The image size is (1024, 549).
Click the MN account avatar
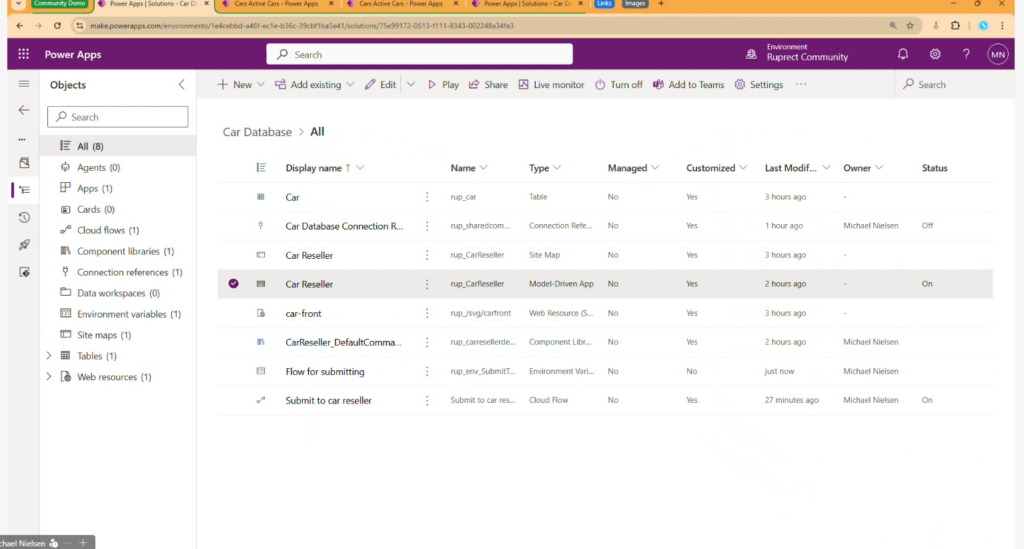(997, 54)
